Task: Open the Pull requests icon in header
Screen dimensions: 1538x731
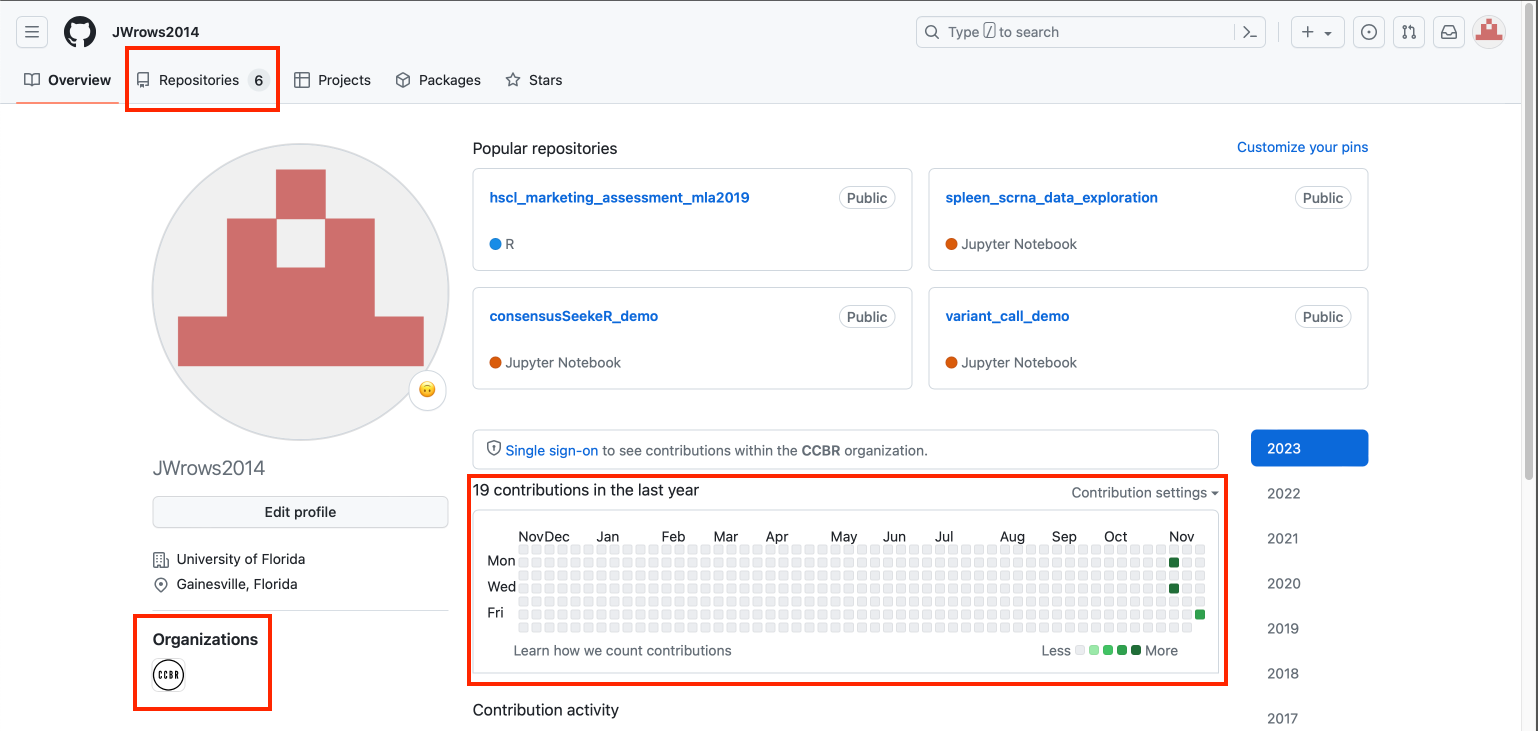Action: coord(1409,32)
